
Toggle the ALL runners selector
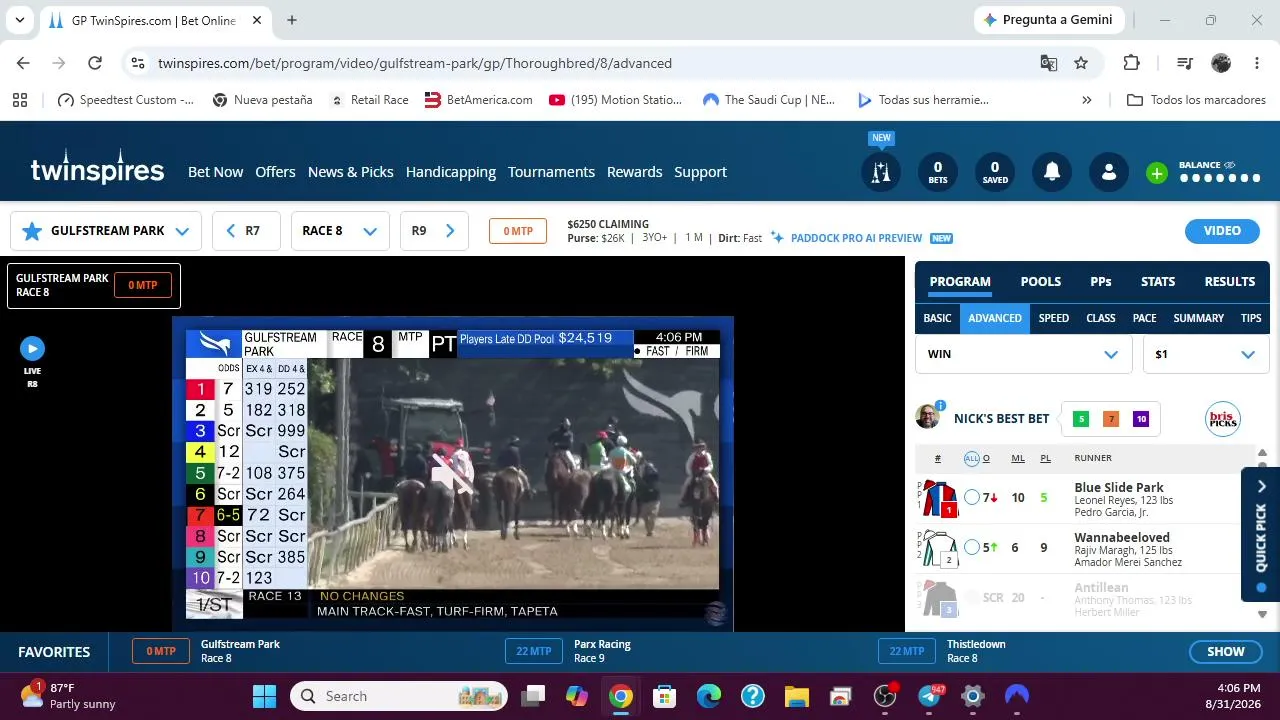click(971, 459)
